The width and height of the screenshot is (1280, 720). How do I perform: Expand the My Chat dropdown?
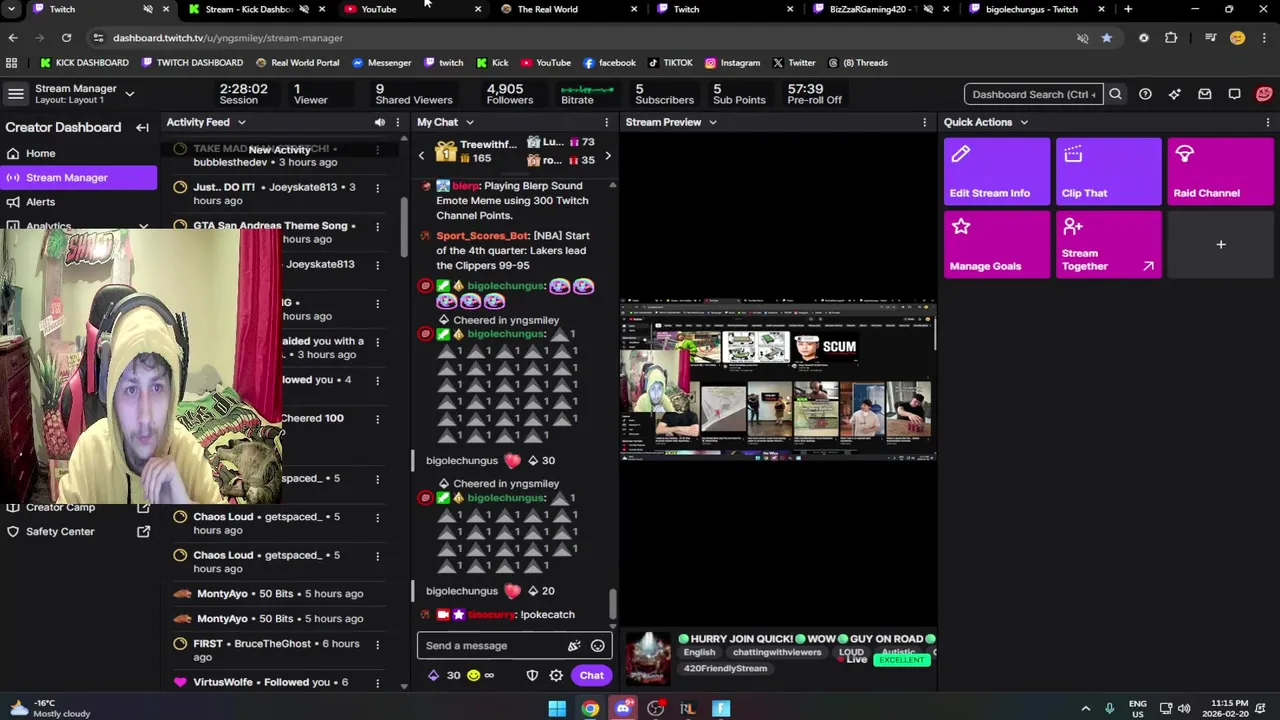pos(468,122)
